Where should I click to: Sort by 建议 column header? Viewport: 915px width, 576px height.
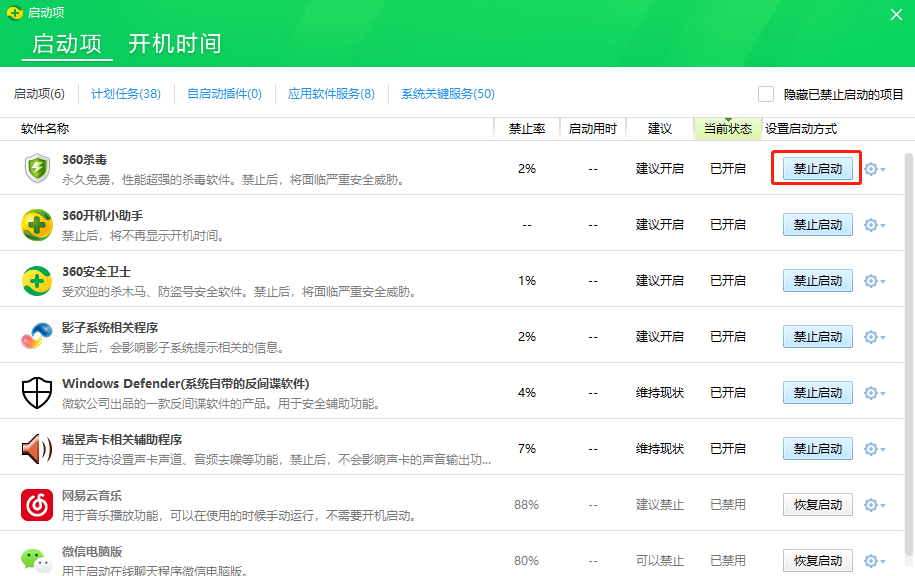tap(660, 129)
